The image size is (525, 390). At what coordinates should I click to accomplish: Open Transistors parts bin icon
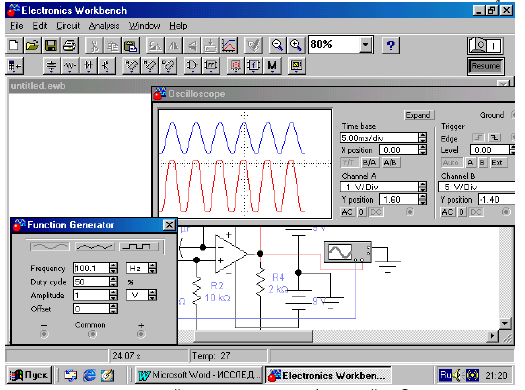tap(106, 66)
